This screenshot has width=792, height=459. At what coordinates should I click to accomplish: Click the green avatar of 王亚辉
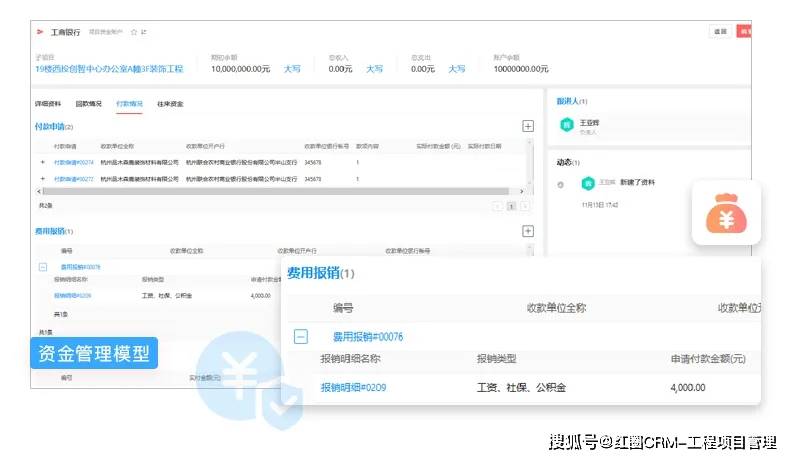pos(567,125)
